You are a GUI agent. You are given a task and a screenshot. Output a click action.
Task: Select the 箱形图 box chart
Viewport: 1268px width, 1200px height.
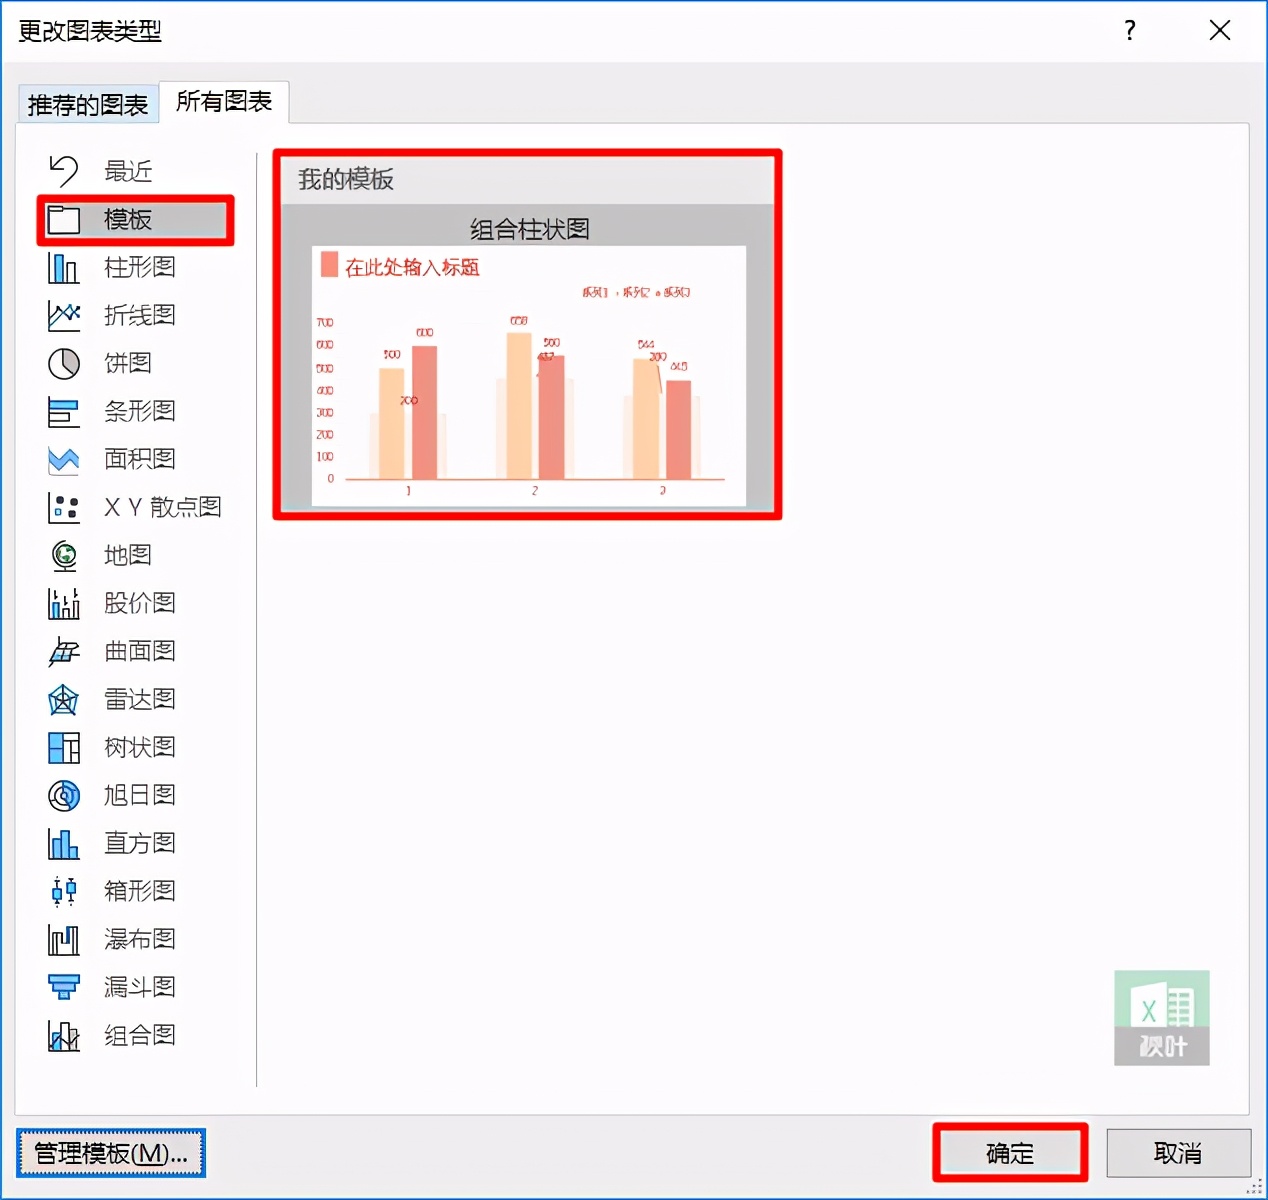(139, 891)
